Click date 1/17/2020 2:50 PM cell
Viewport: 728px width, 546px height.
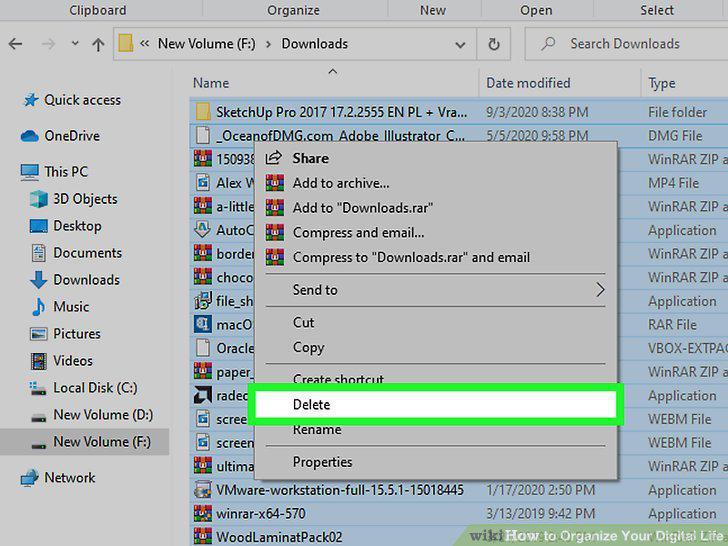[x=540, y=490]
